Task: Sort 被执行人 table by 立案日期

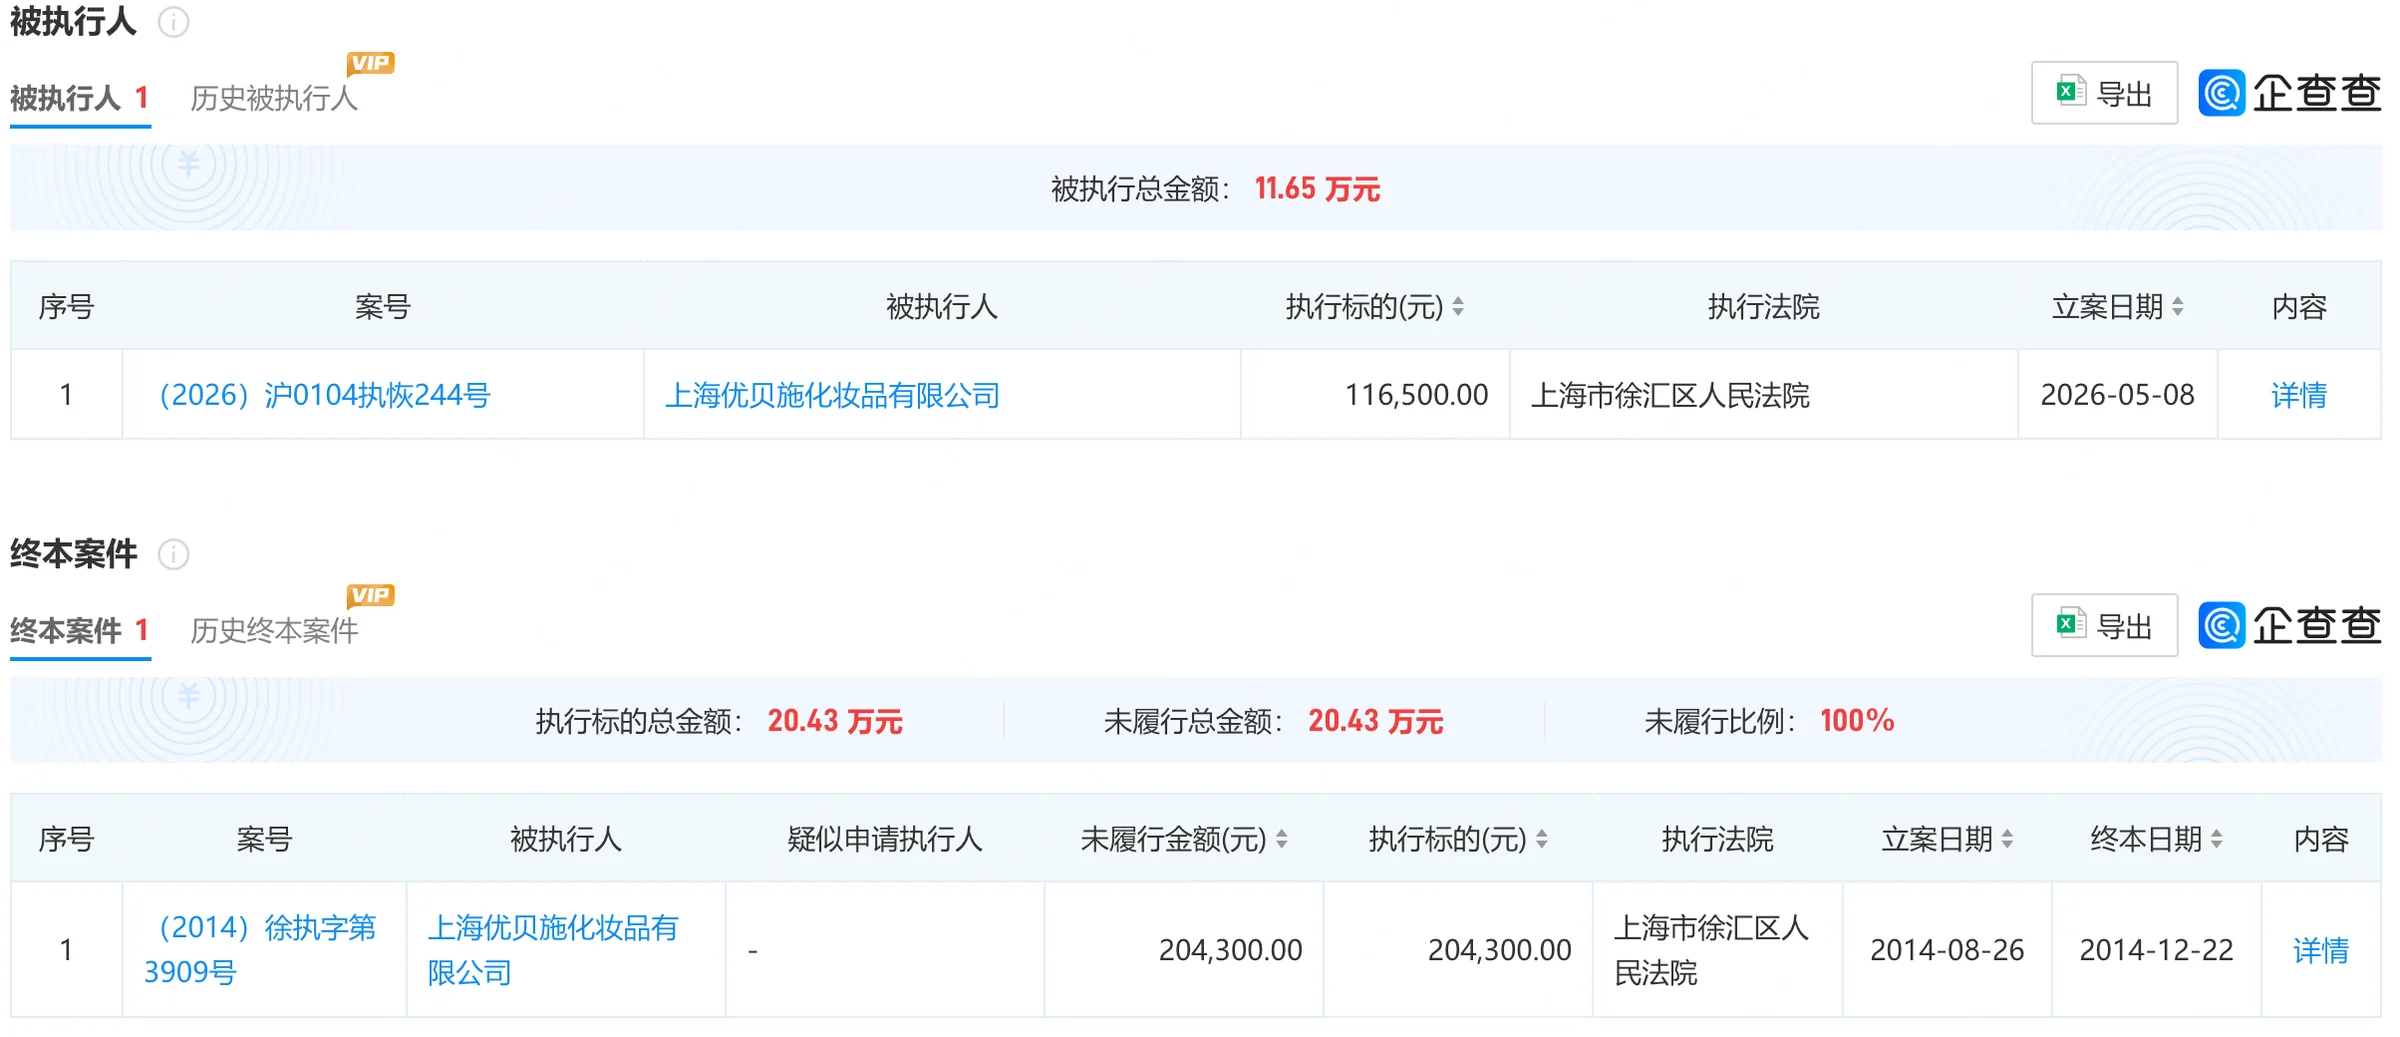Action: tap(2178, 307)
